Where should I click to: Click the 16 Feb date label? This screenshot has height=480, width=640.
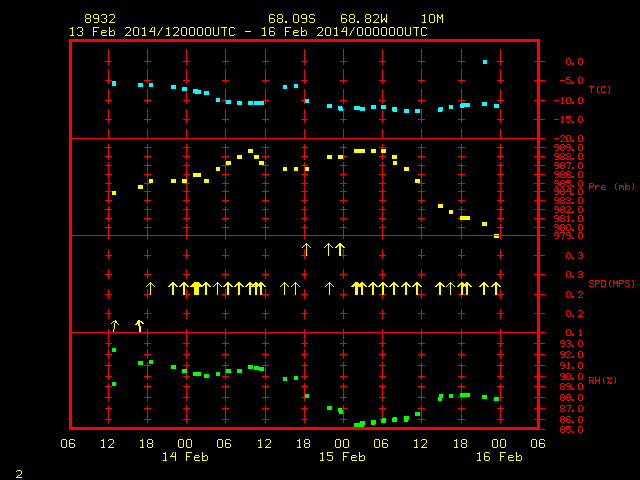coord(499,457)
